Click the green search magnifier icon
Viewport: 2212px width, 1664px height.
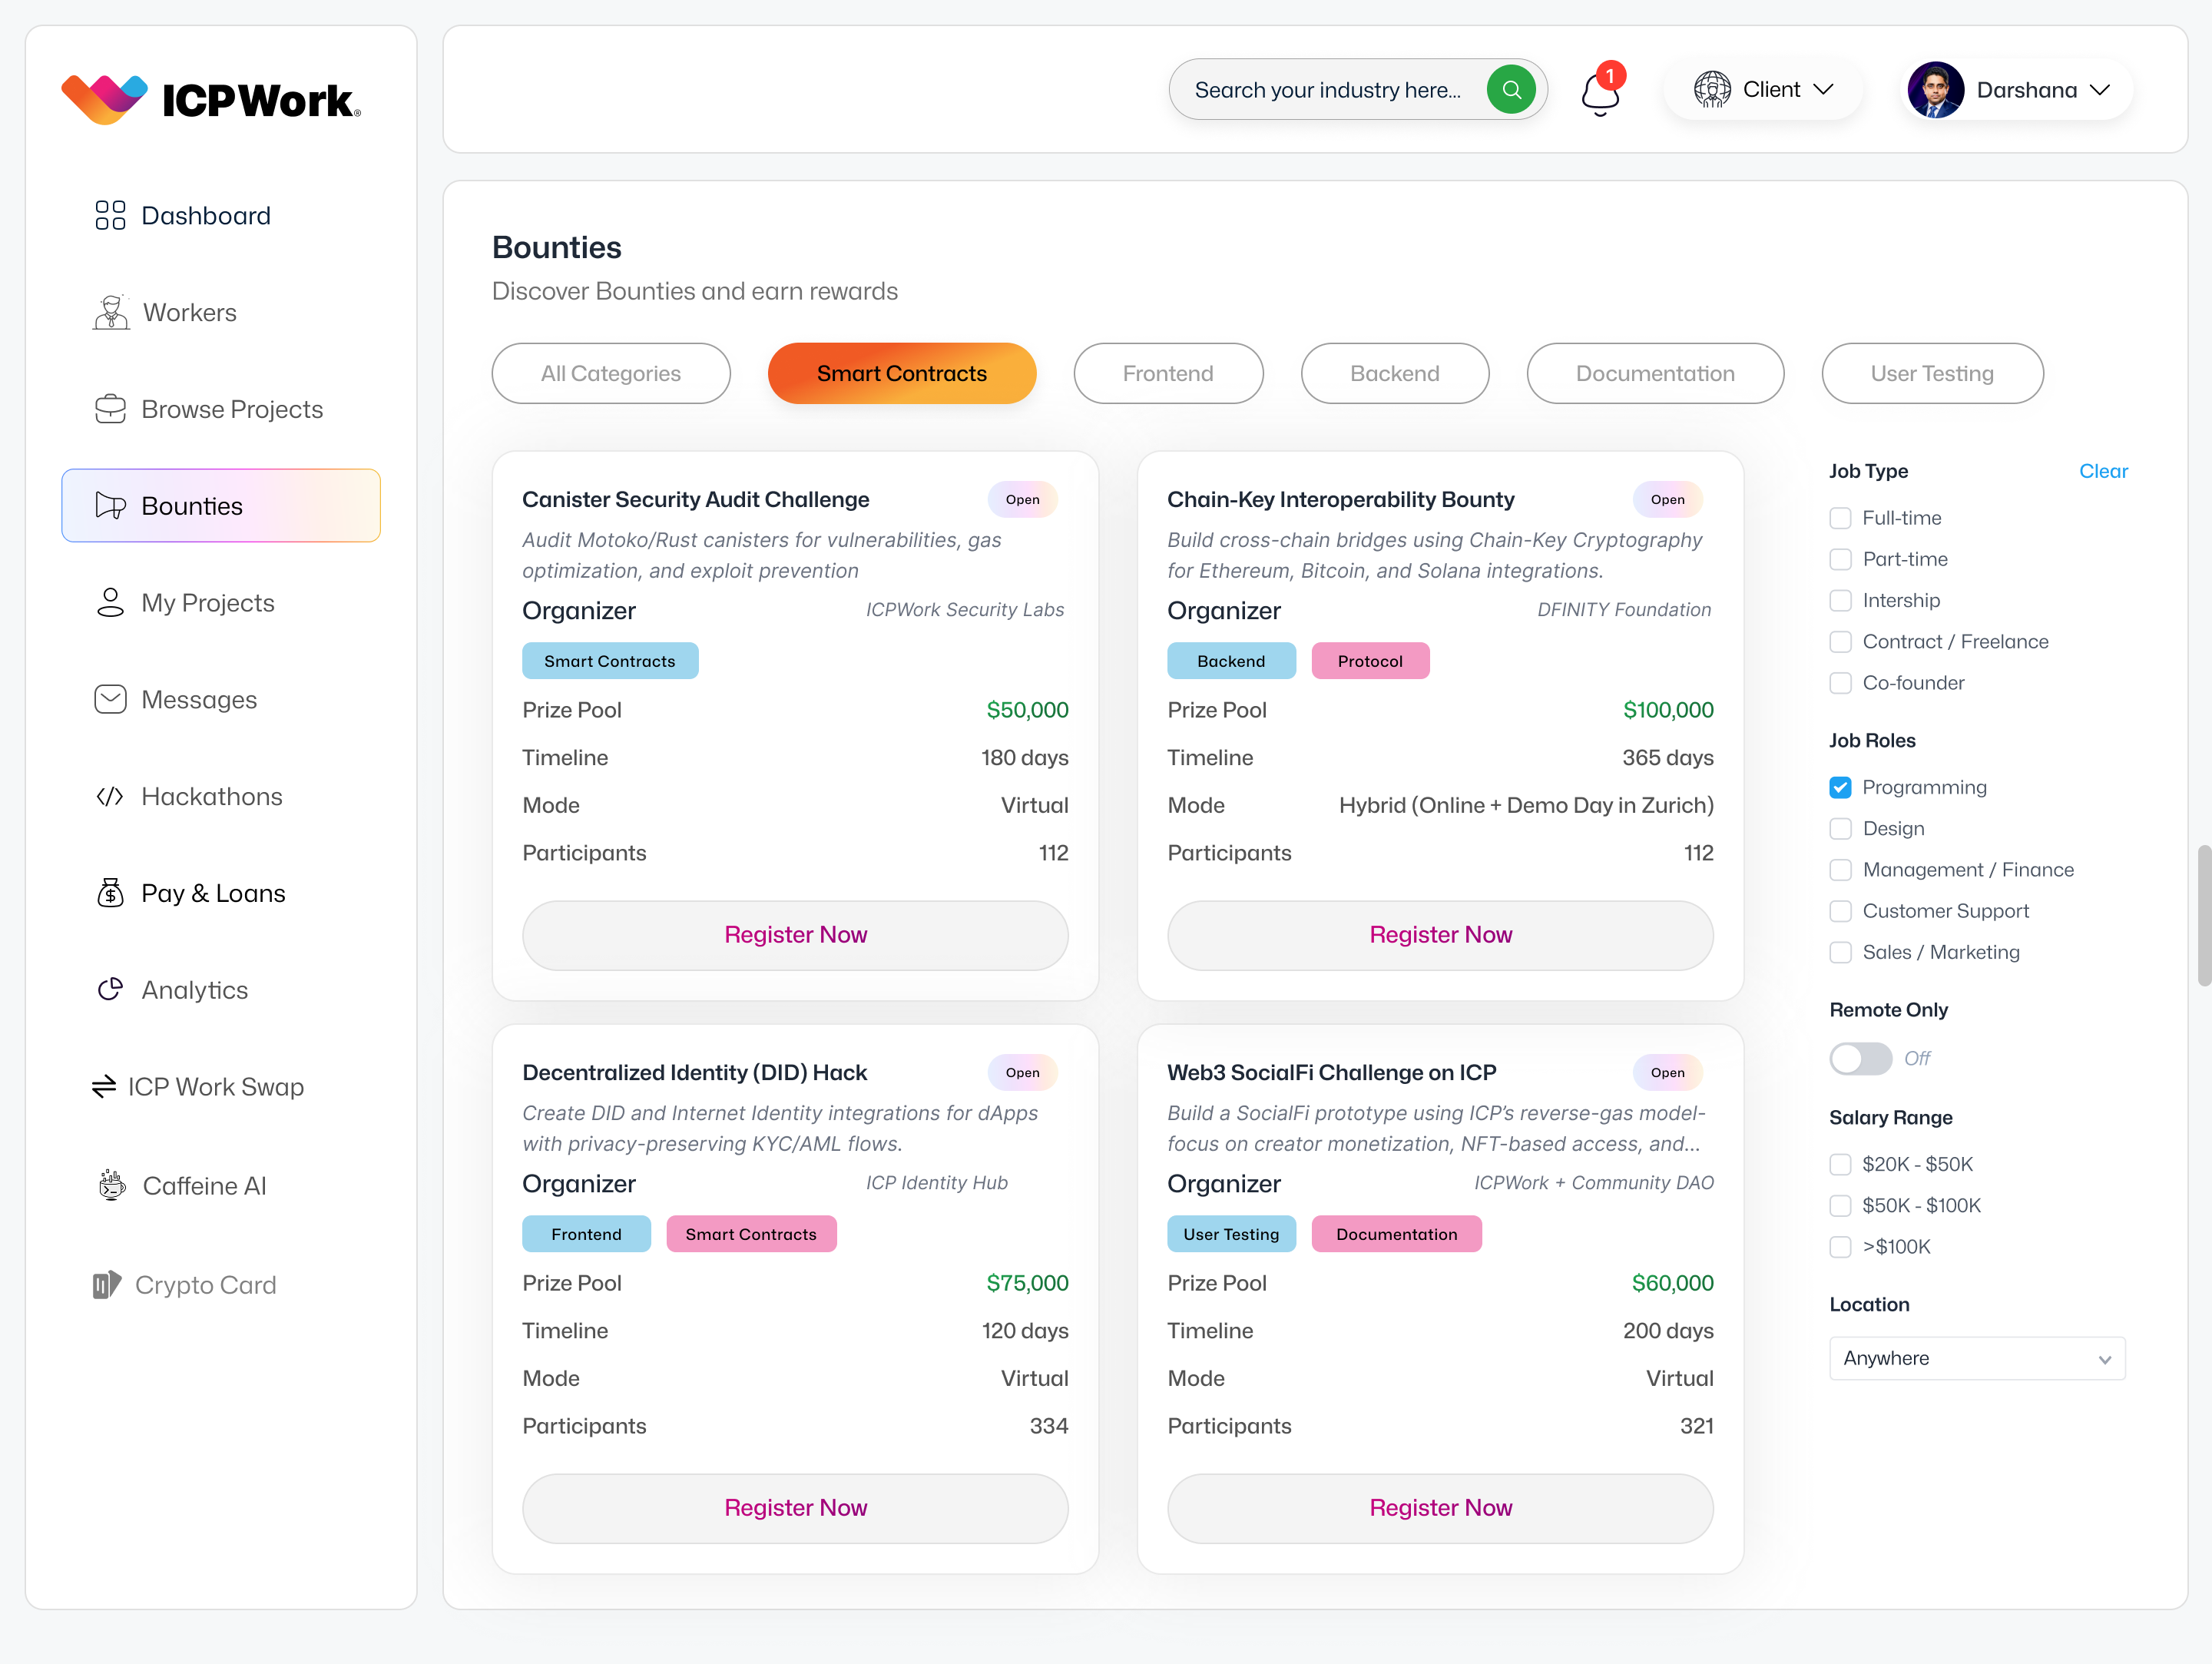[1511, 90]
